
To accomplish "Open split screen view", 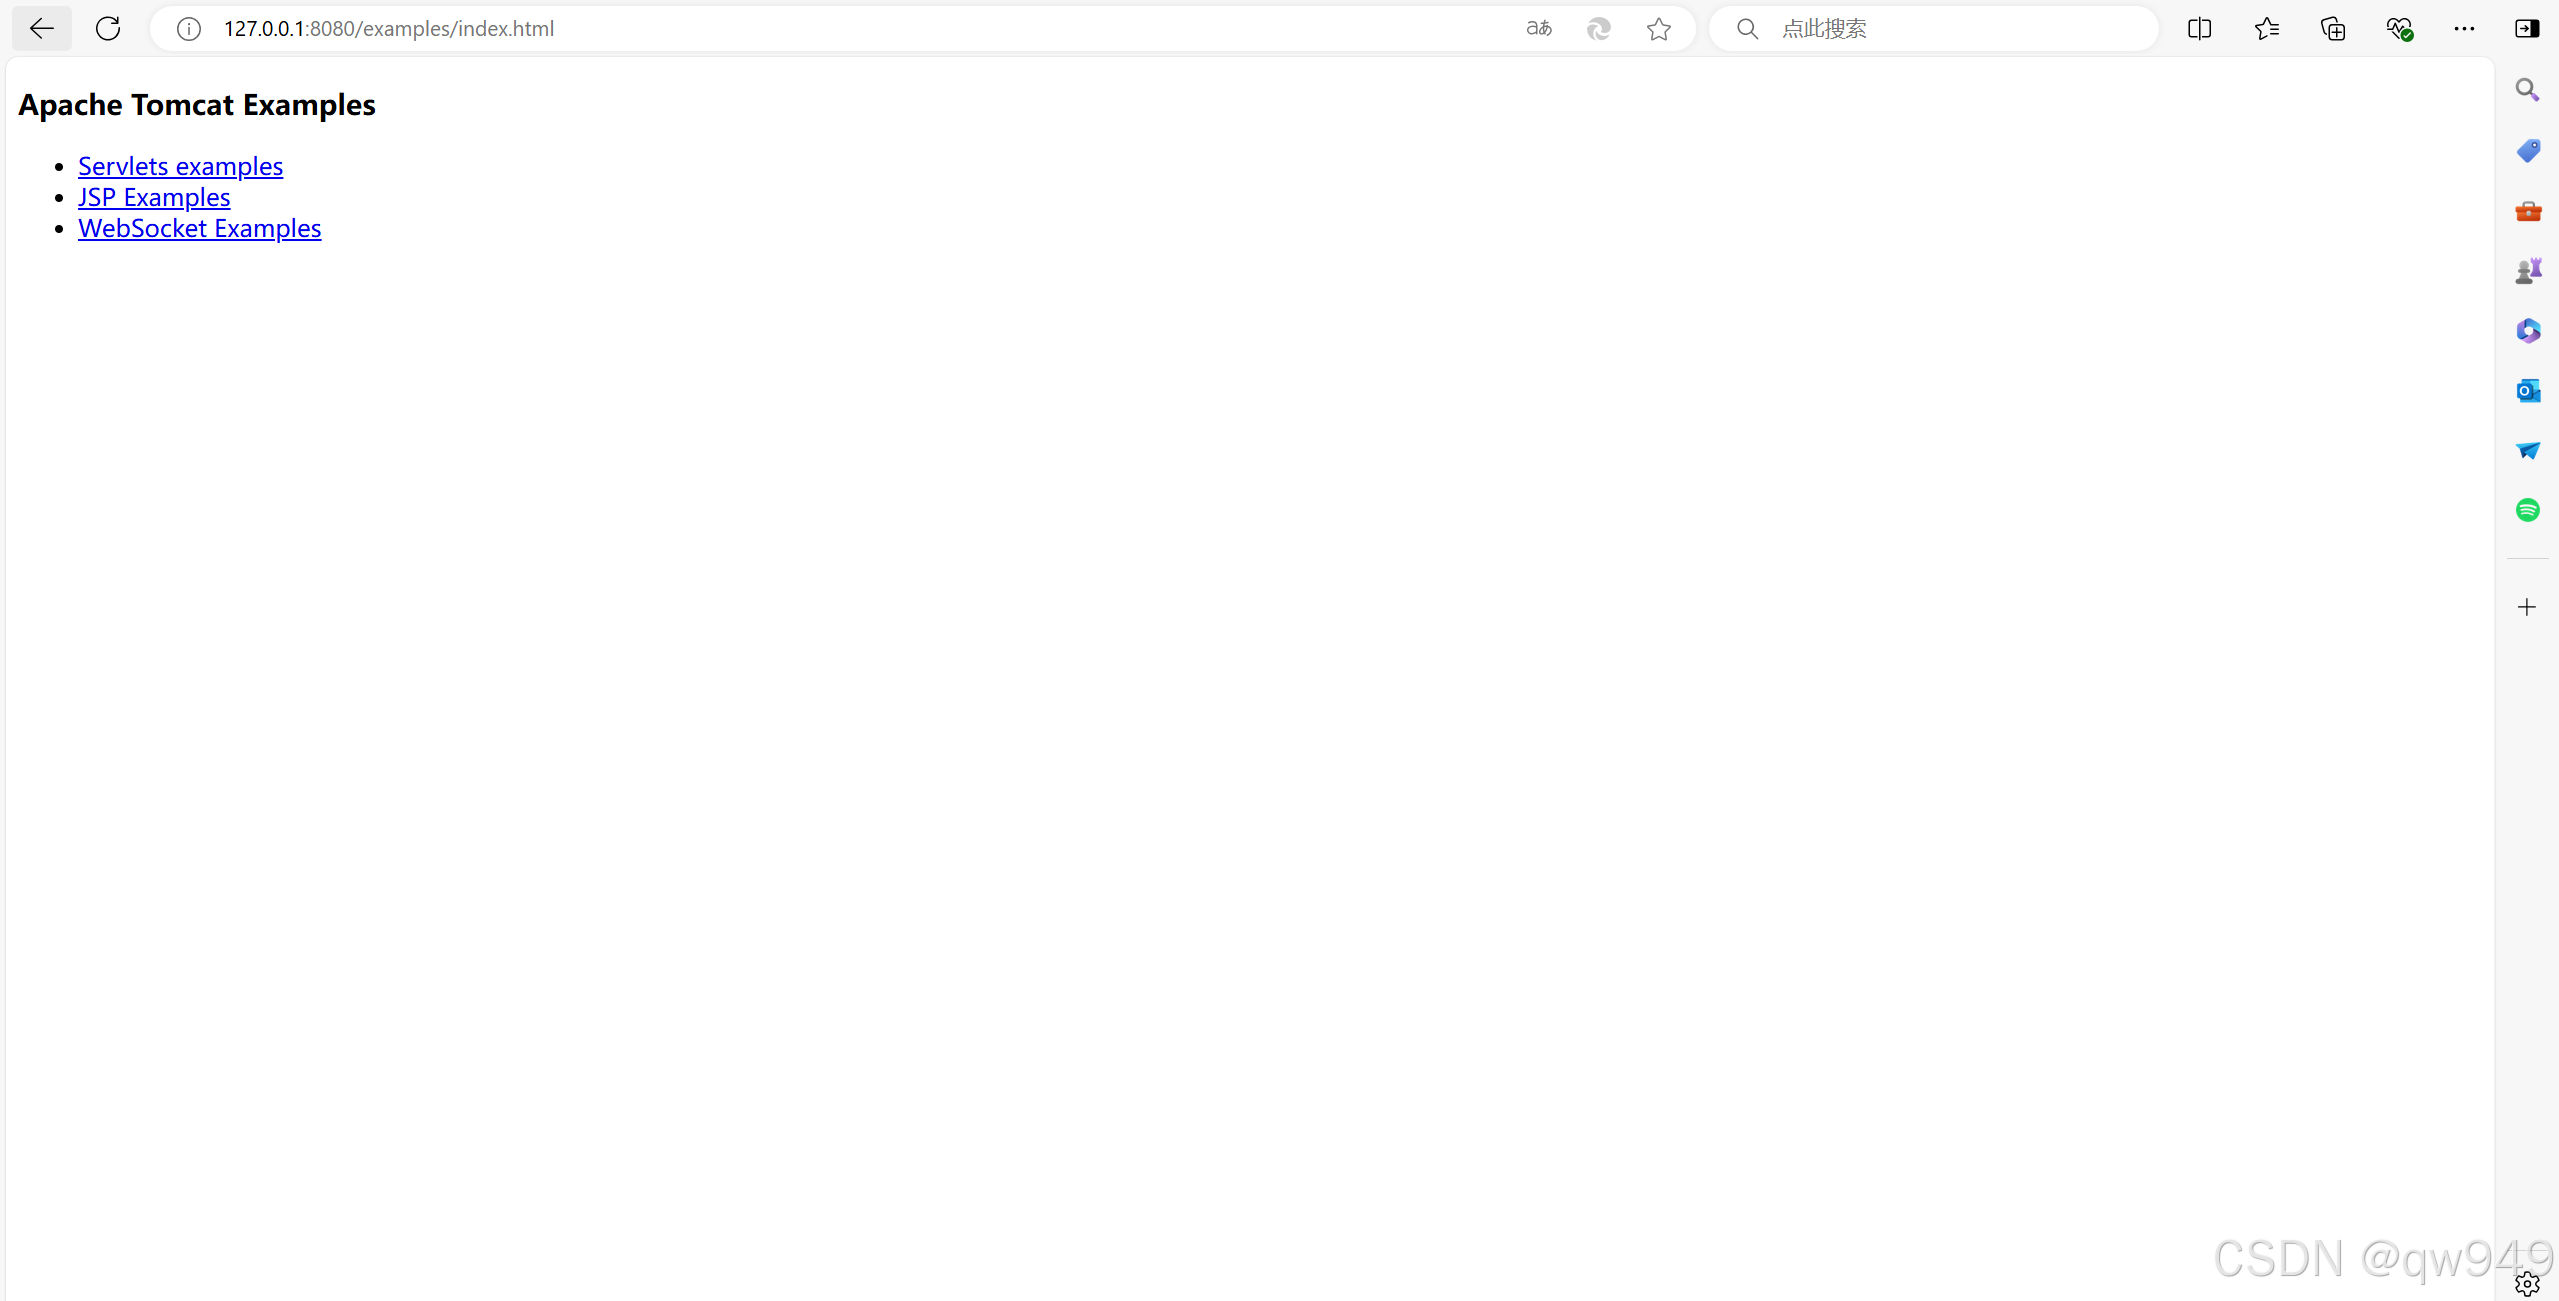I will [2199, 29].
